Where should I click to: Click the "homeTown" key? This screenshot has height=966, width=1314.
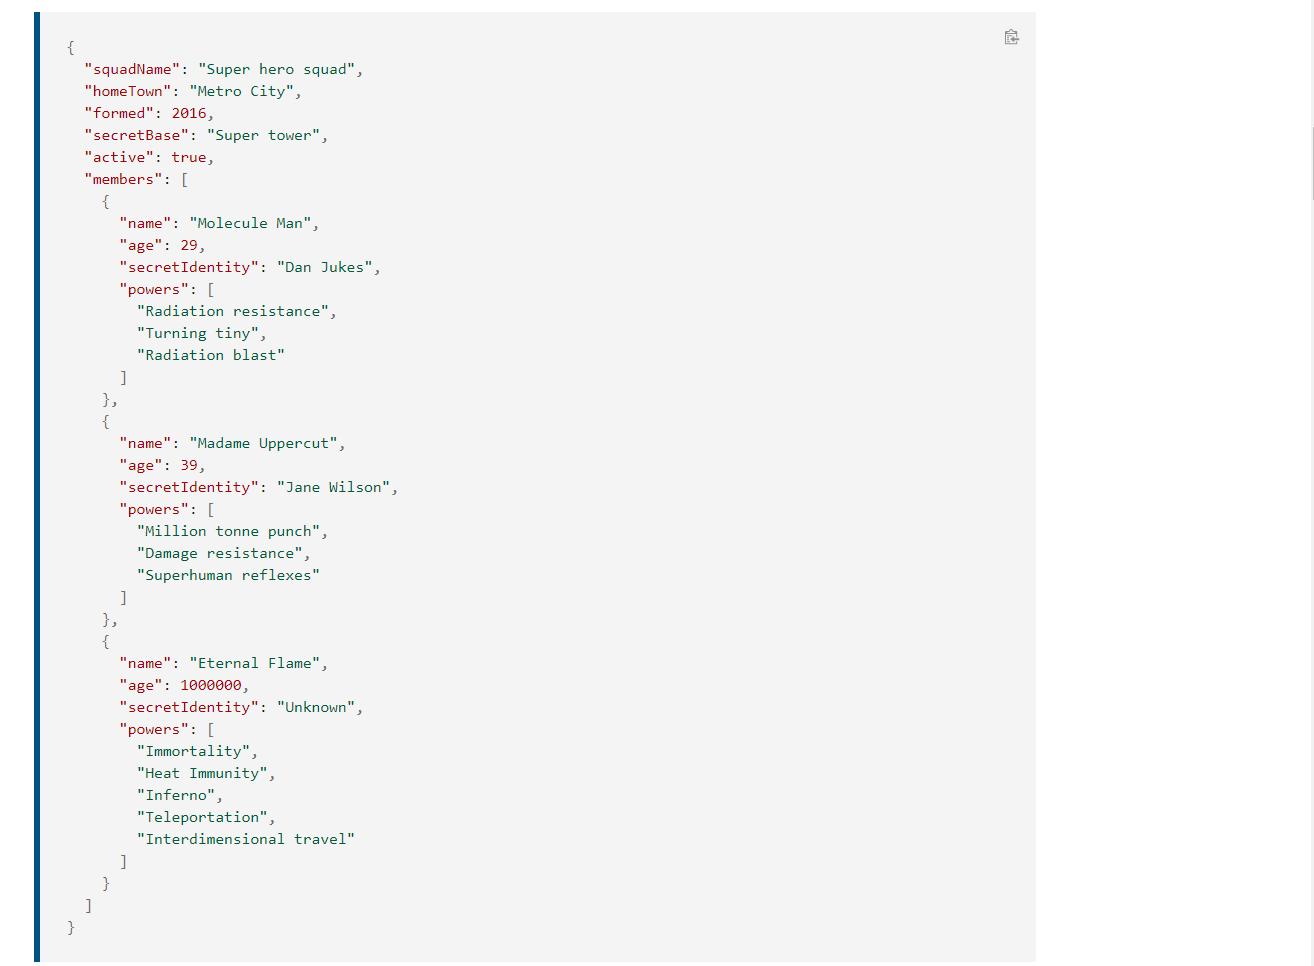point(129,91)
